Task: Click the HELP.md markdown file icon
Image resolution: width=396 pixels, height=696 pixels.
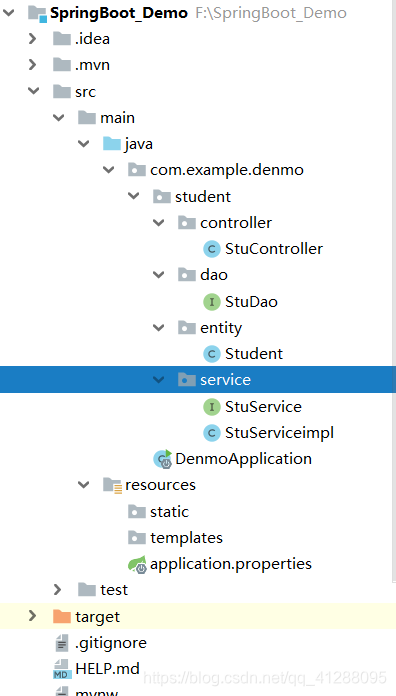Action: click(x=62, y=669)
